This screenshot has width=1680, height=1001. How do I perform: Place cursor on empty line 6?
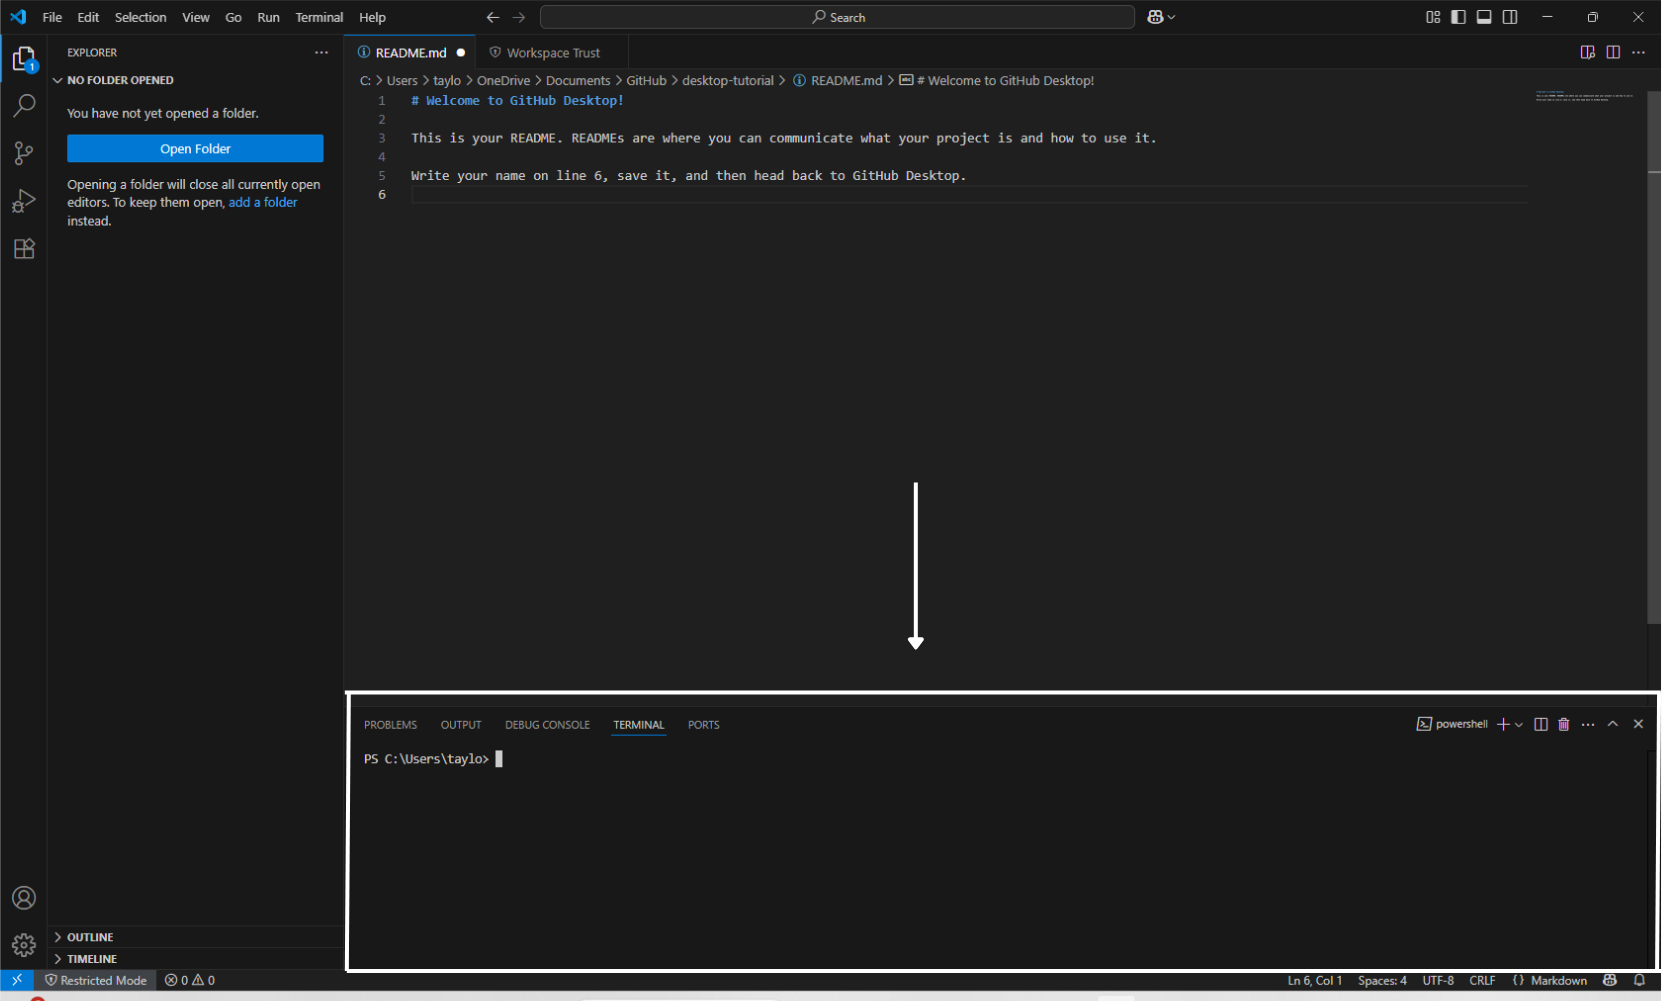[968, 194]
